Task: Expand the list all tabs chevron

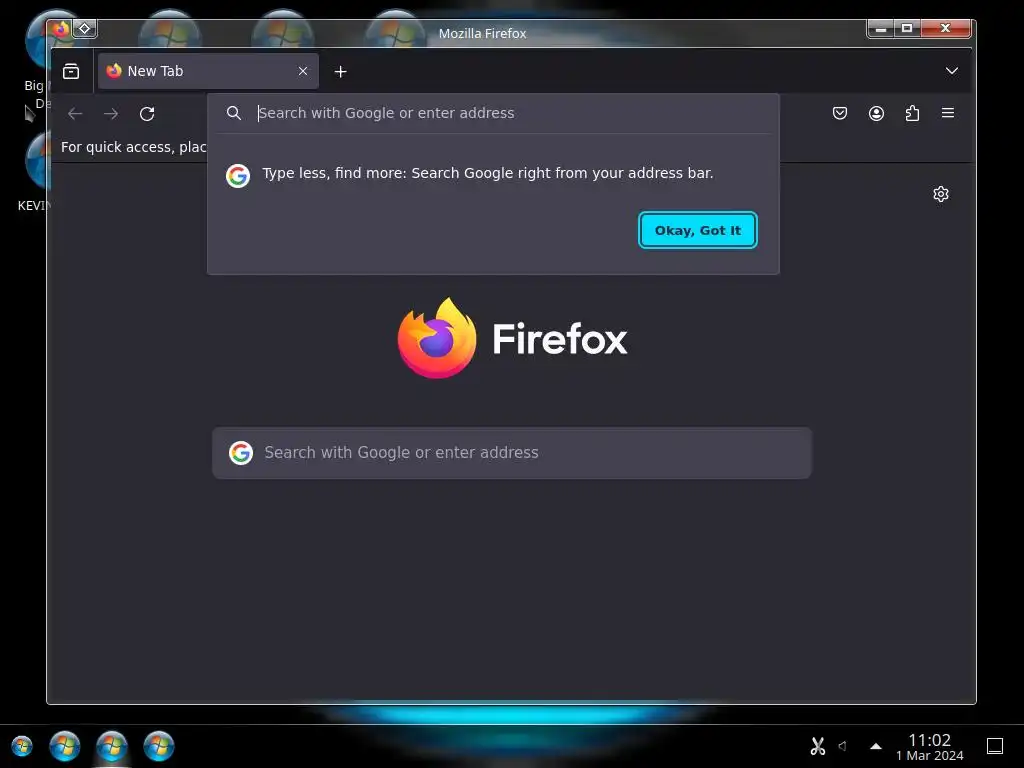Action: (952, 71)
